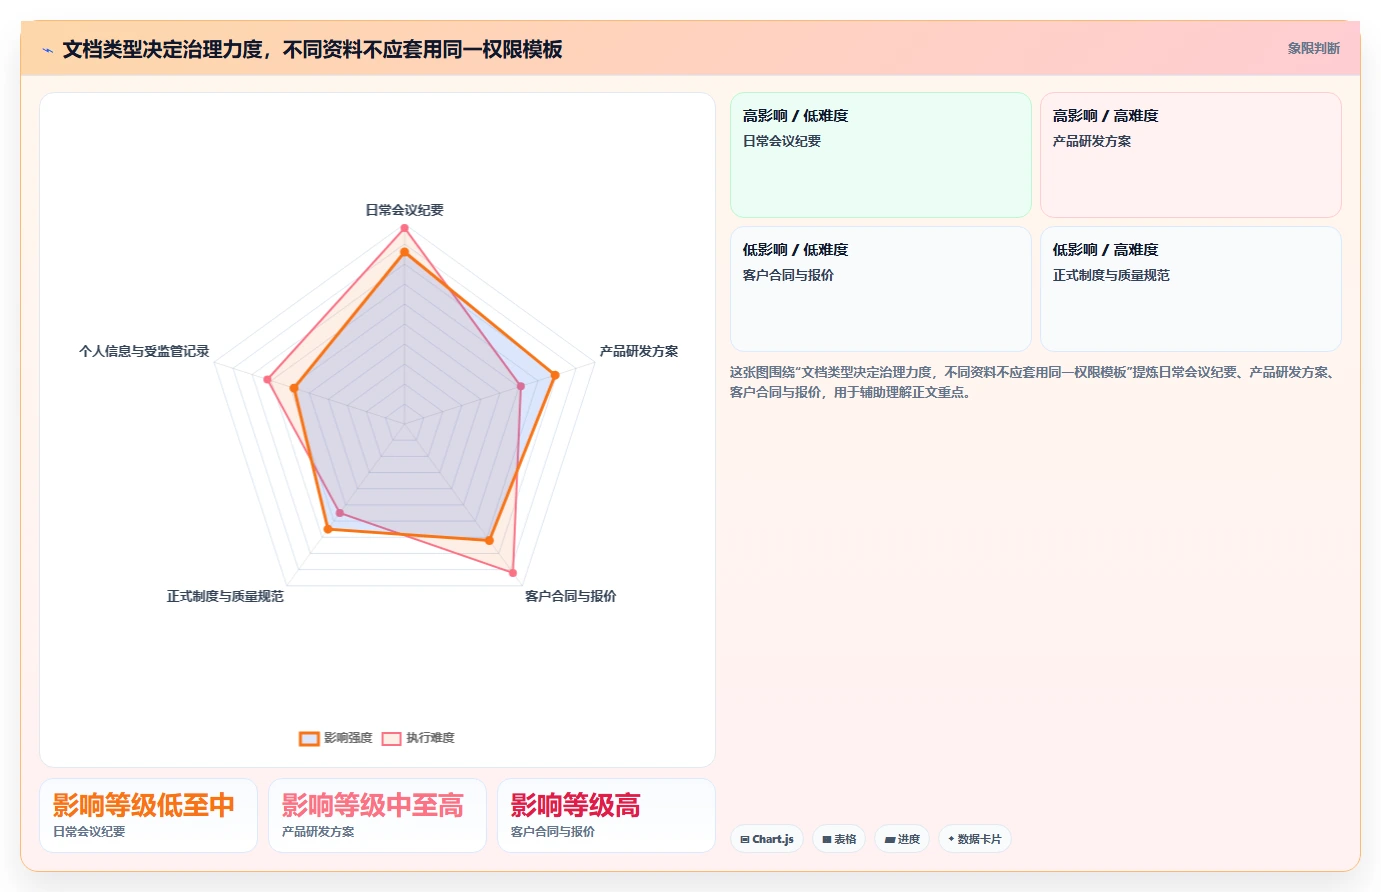Screen dimensions: 1381x892
Task: Open the 高影响 / 高难度 quadrant card
Action: (1191, 155)
